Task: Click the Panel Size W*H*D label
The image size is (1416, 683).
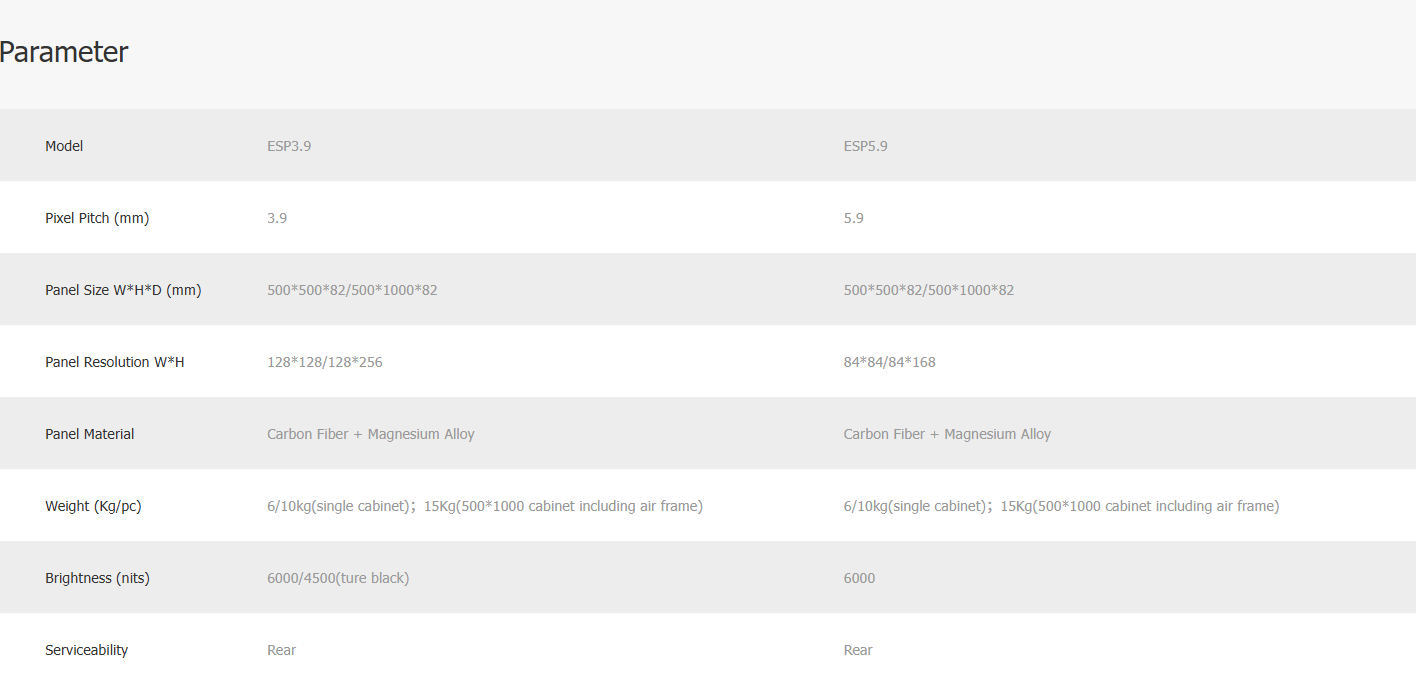Action: [123, 290]
